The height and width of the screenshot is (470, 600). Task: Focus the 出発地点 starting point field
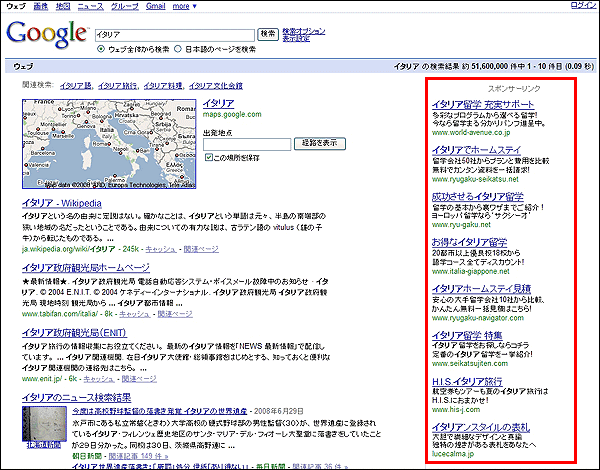click(x=246, y=144)
